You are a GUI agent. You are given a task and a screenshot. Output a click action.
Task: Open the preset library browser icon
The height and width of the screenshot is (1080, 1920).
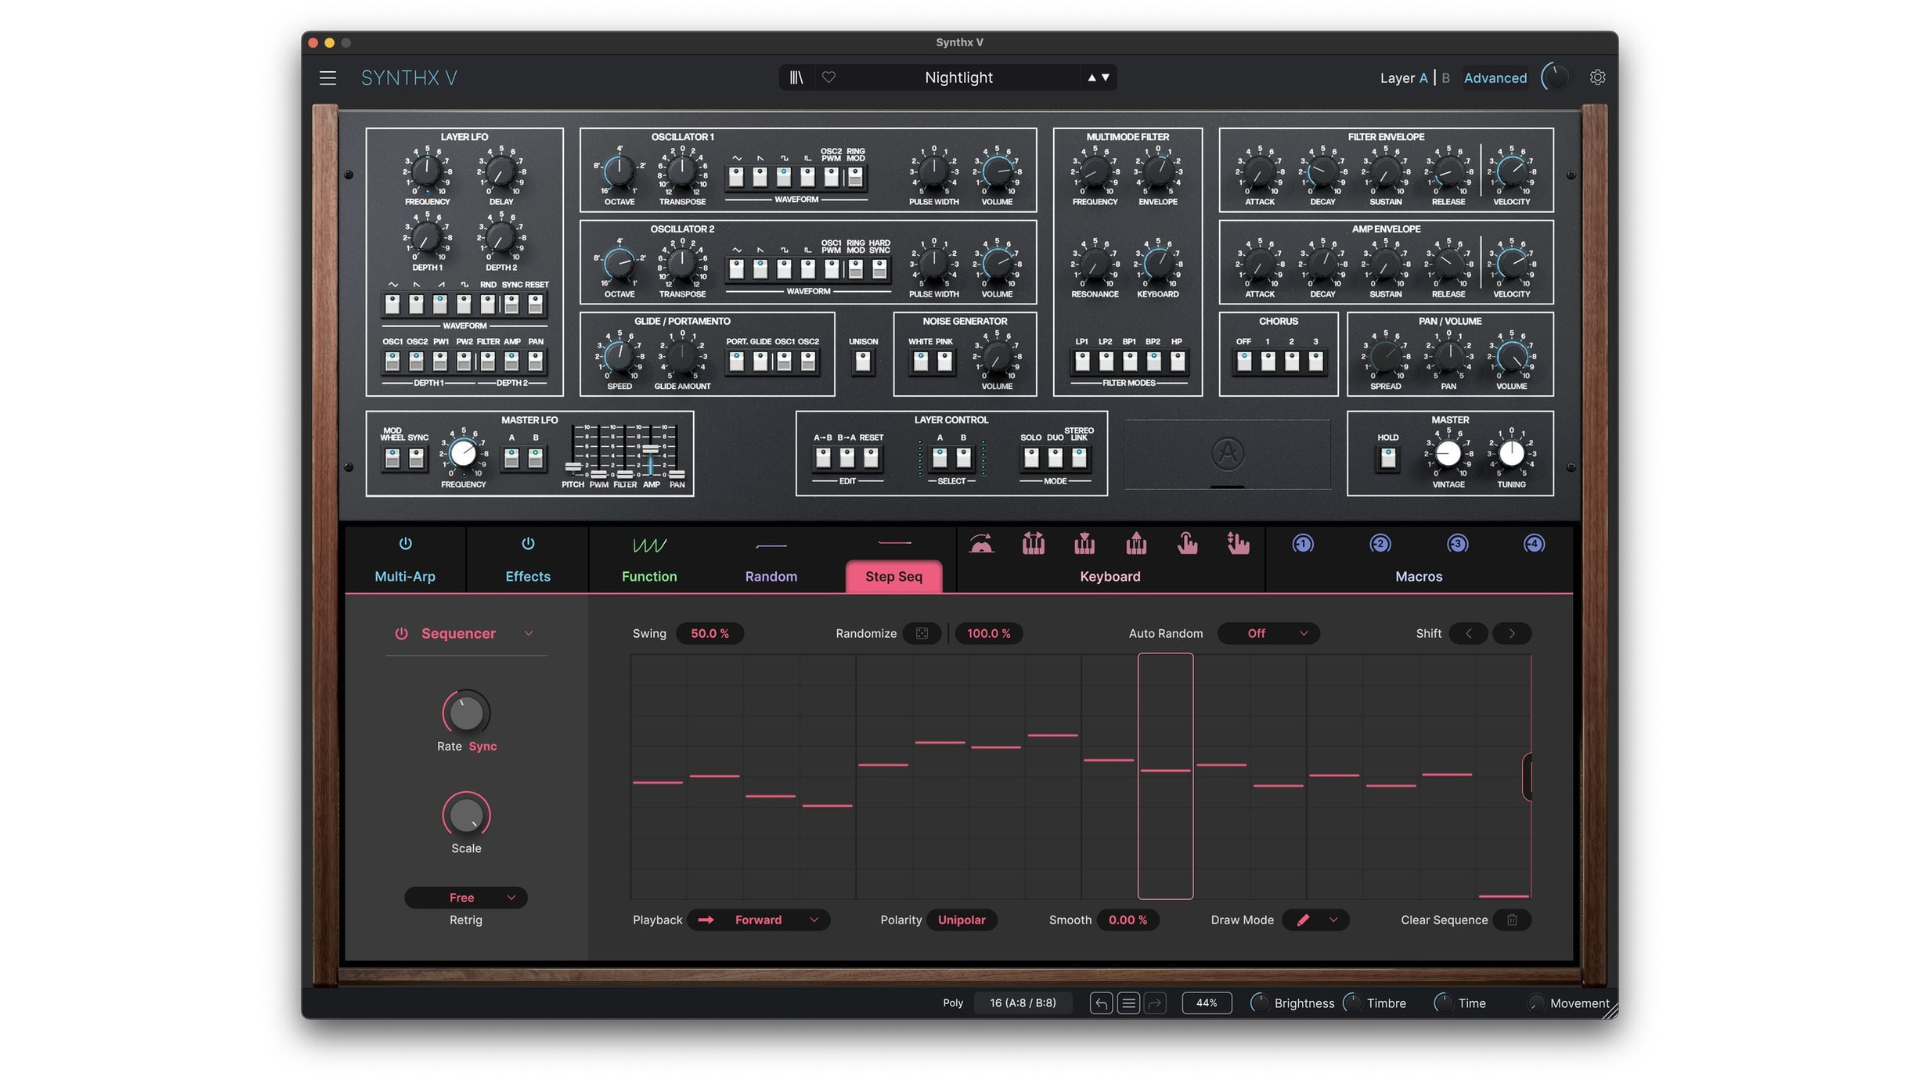tap(796, 77)
